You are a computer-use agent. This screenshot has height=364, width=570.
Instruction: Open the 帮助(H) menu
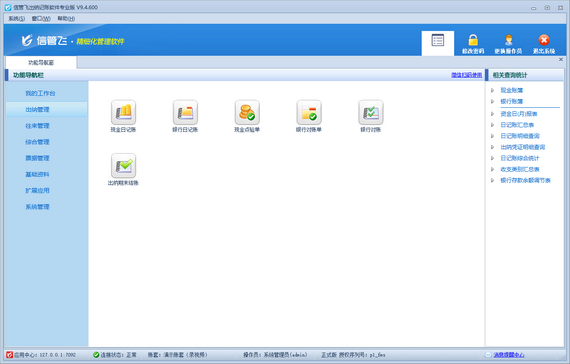click(x=66, y=19)
